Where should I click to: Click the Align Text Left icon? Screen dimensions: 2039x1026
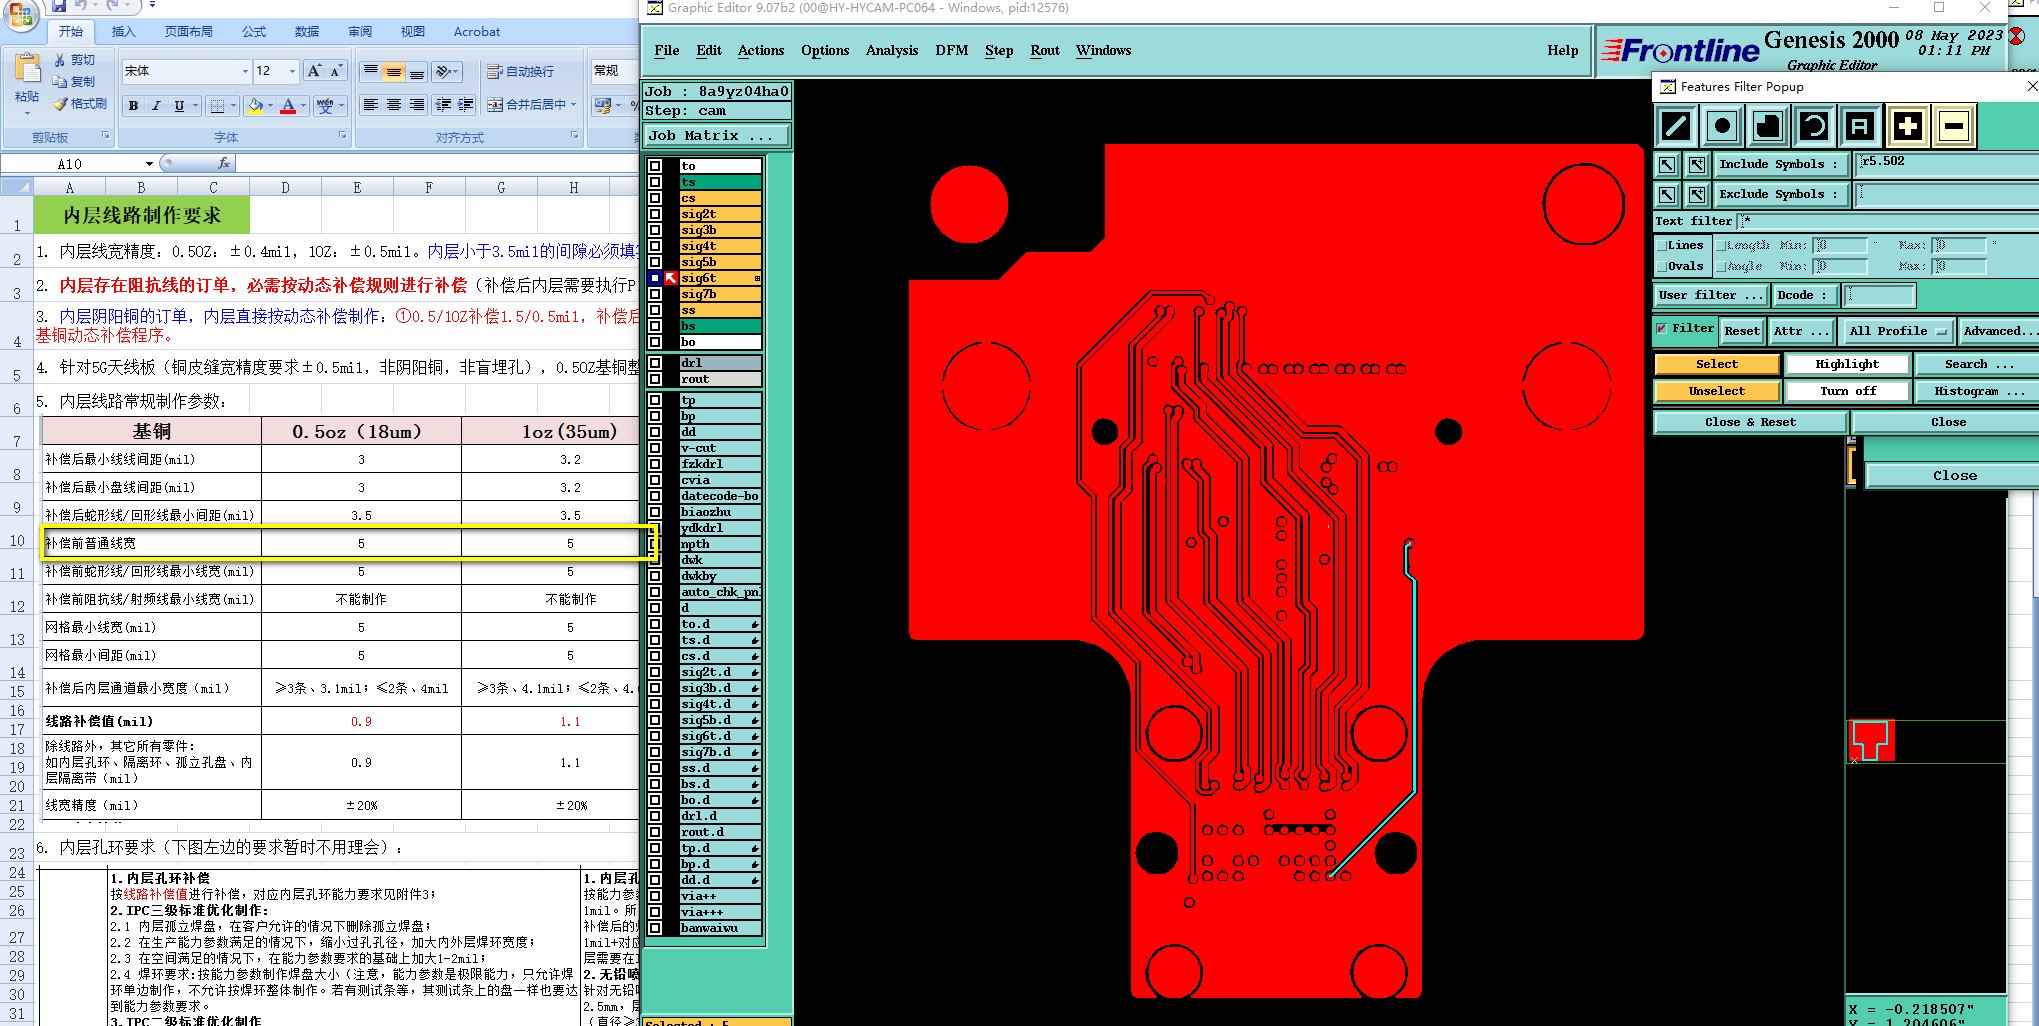click(371, 105)
